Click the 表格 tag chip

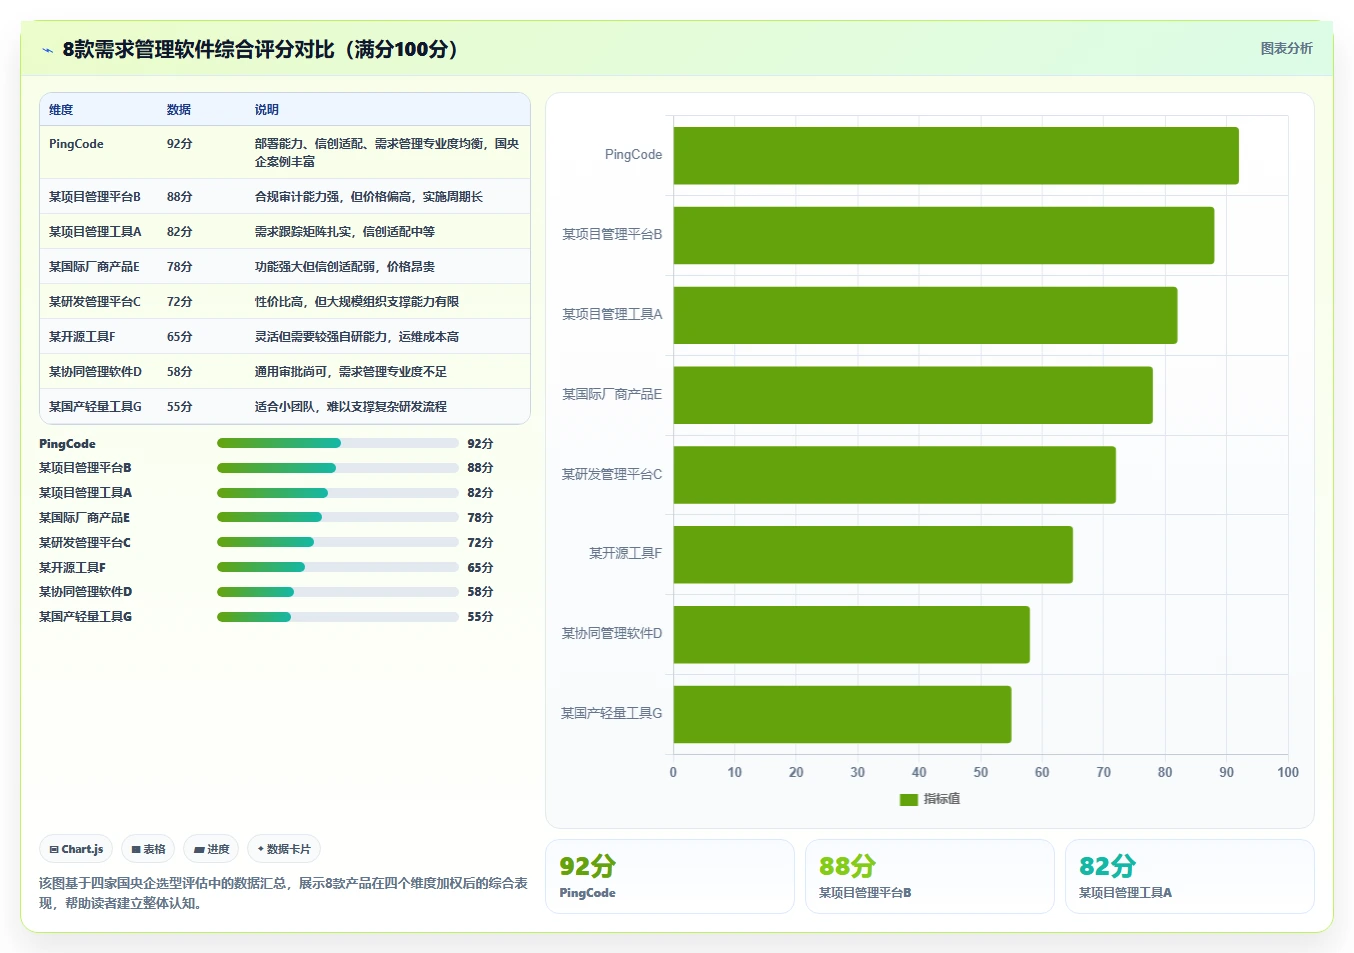[148, 849]
